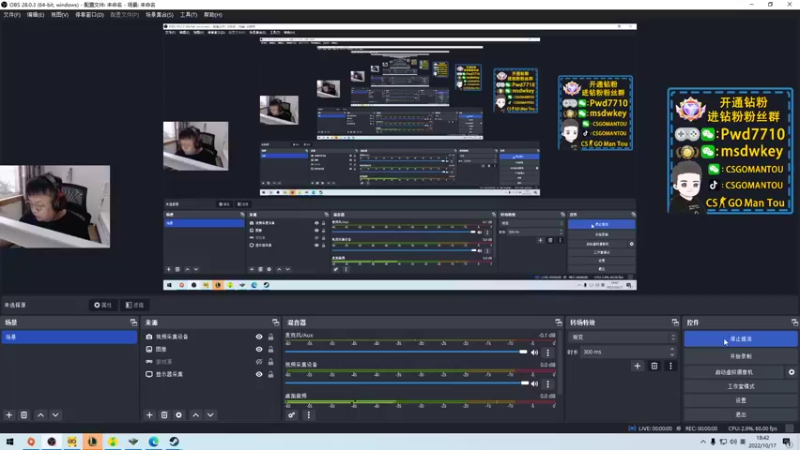The height and width of the screenshot is (450, 800).
Task: Open 文件(F) menu
Action: (x=12, y=15)
